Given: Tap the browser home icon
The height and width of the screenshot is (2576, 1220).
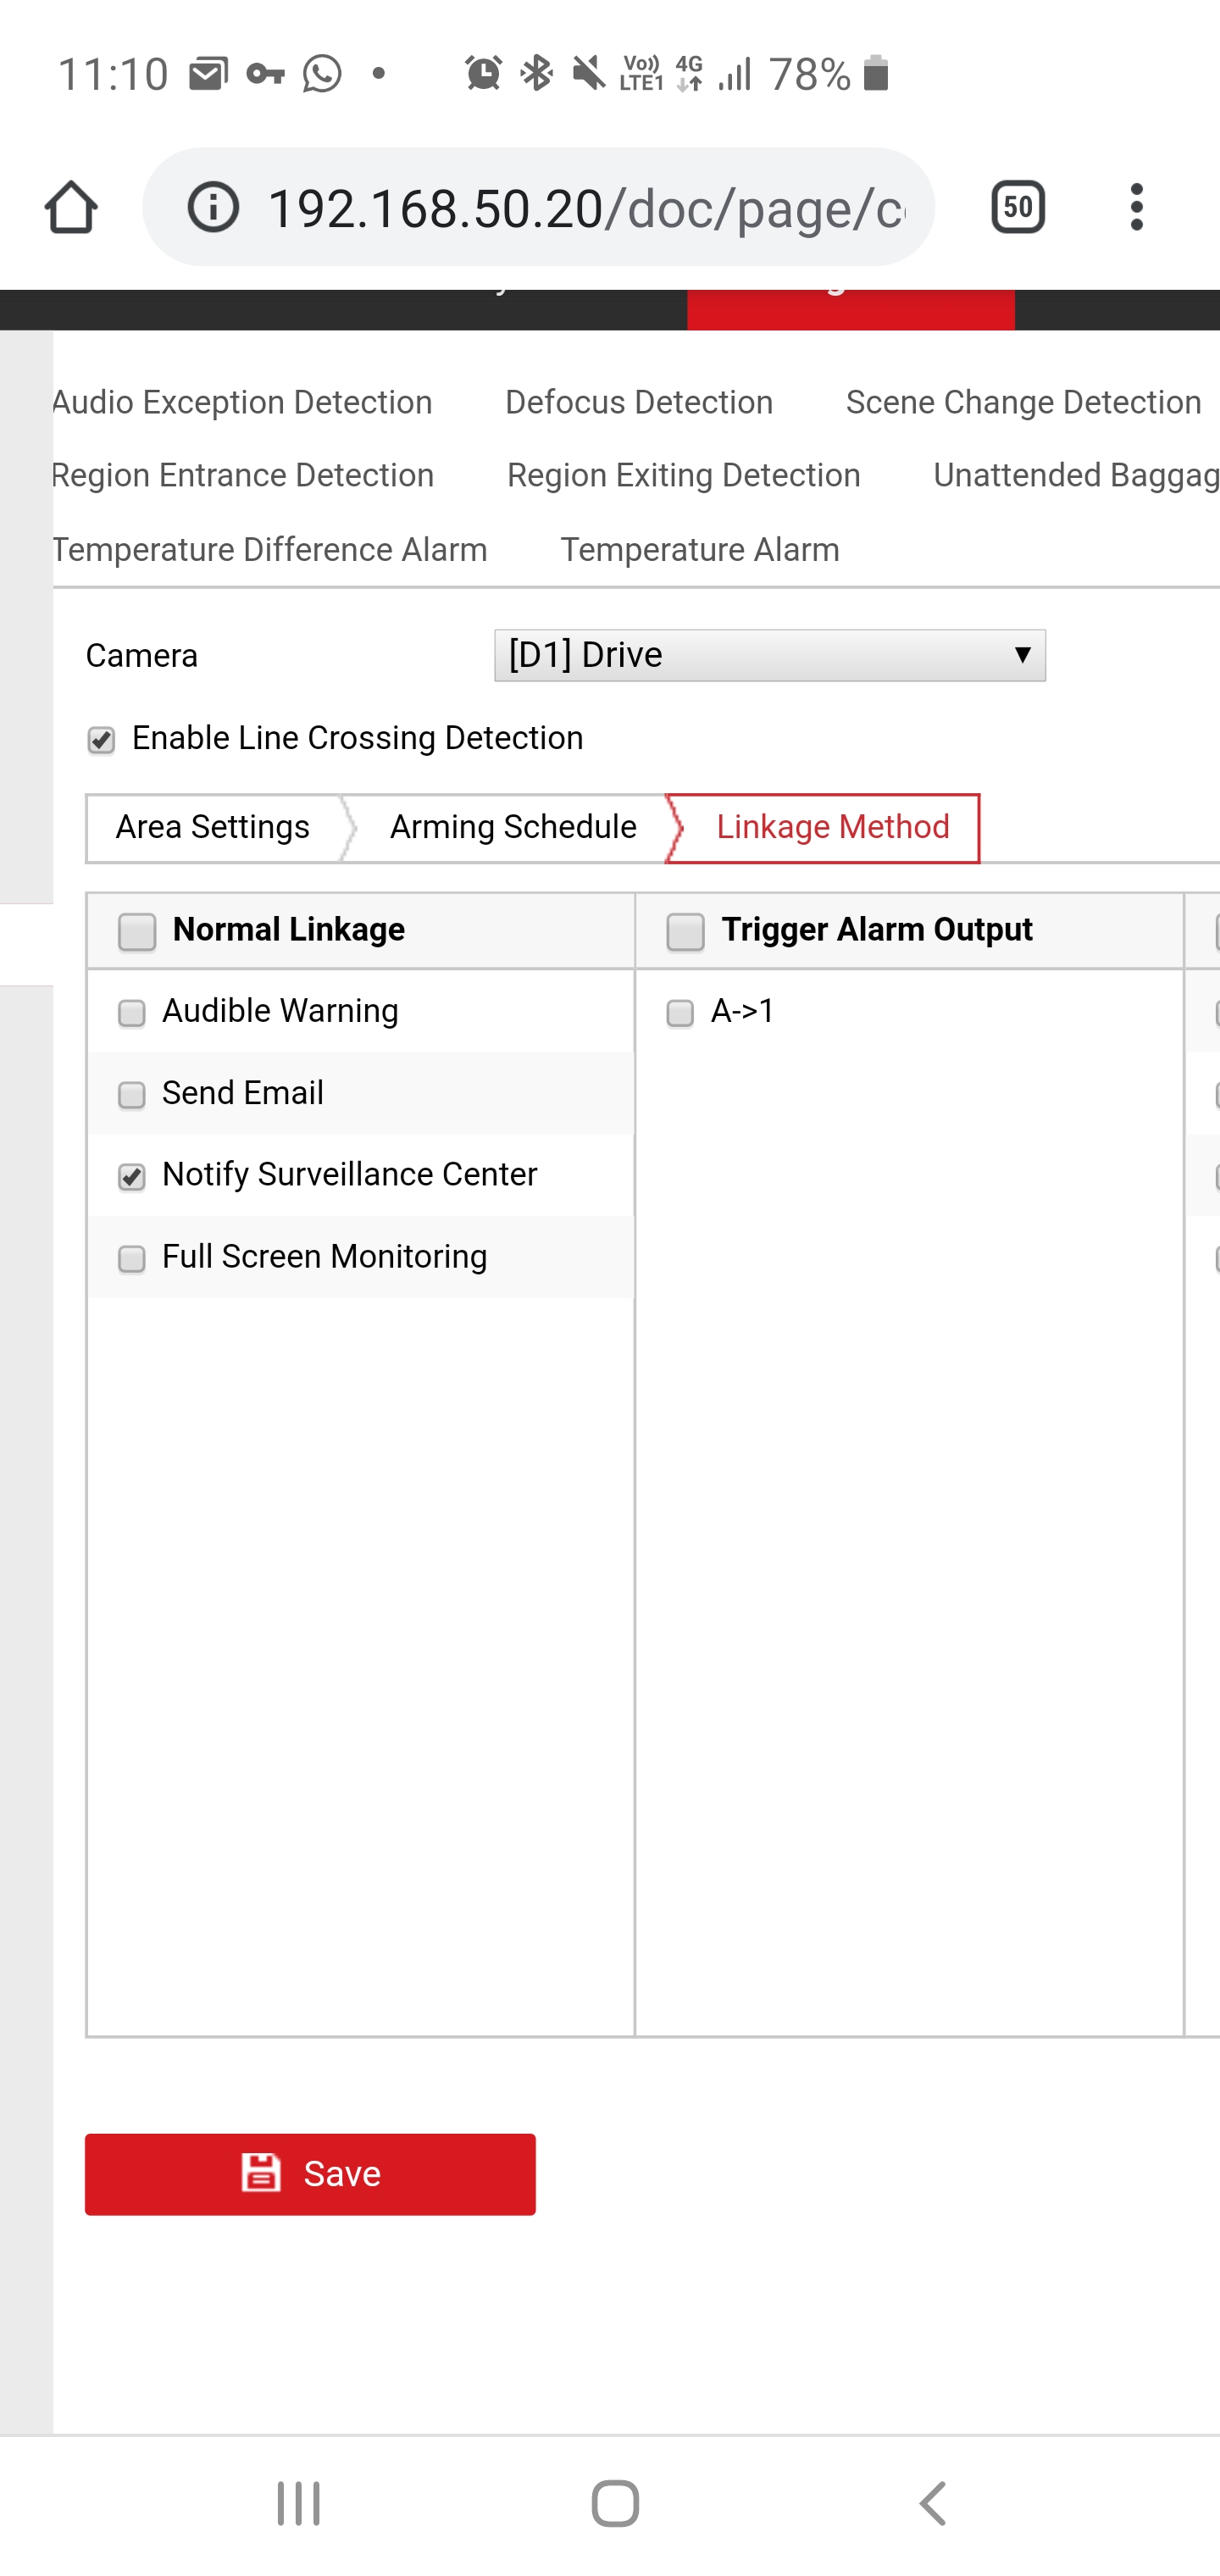Looking at the screenshot, I should [x=71, y=208].
